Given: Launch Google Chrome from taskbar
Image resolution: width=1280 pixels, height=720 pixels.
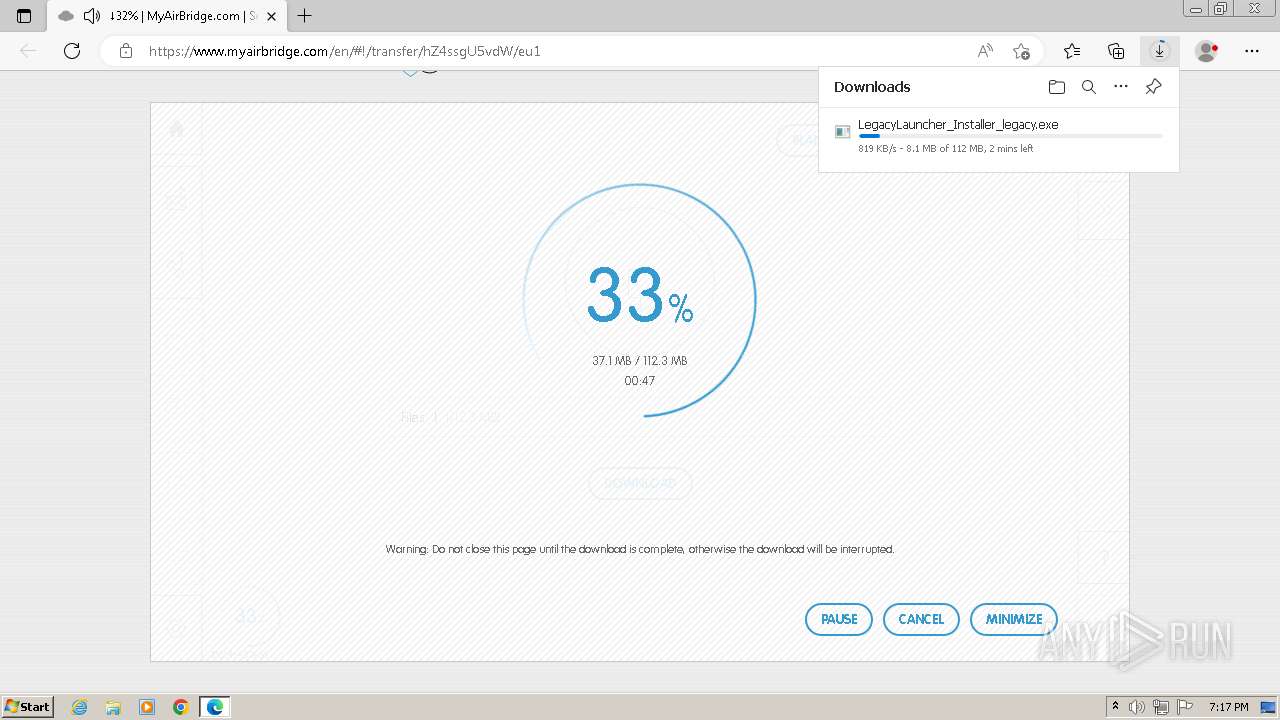Looking at the screenshot, I should pos(181,707).
